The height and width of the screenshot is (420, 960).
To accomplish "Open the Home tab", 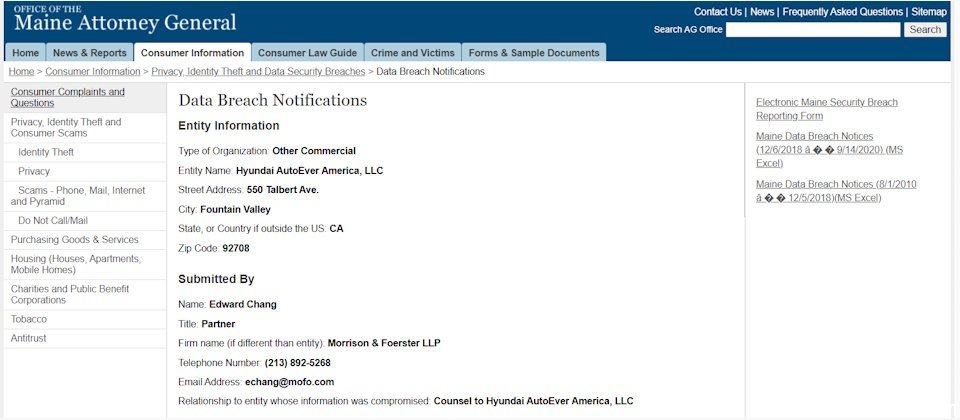I will pos(26,53).
